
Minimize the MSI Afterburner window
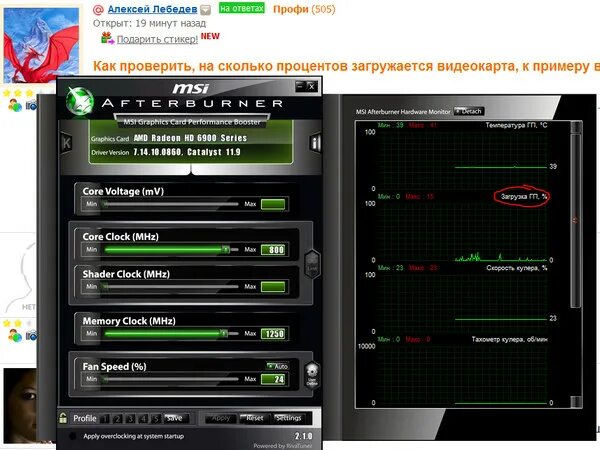(300, 86)
